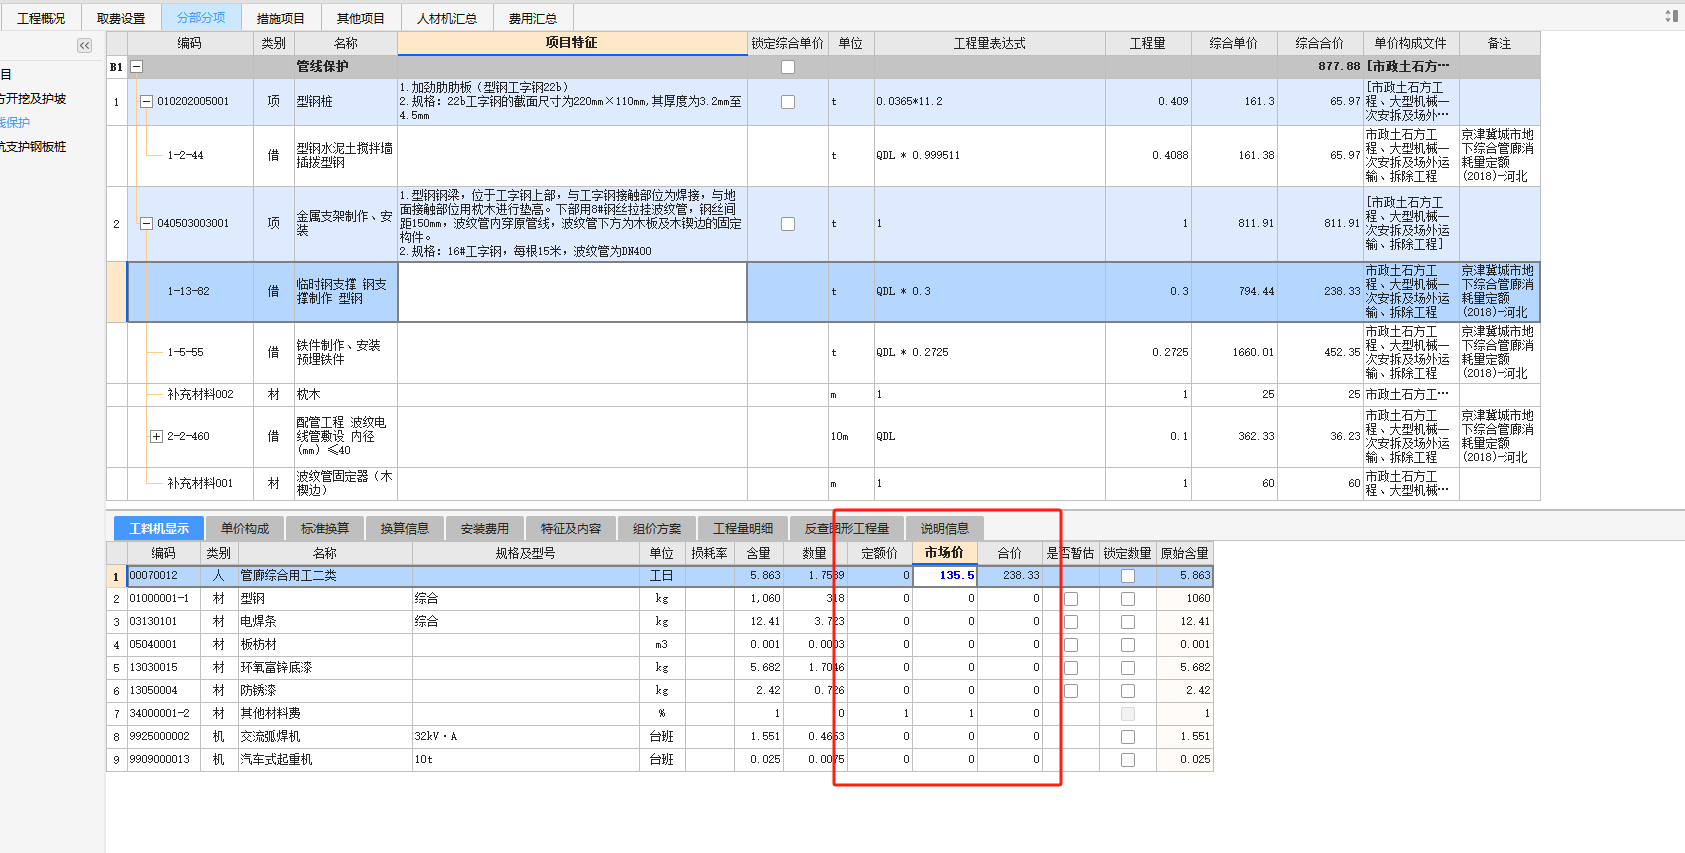Toggle lock unit price checkbox for 型钢桩
This screenshot has width=1685, height=853.
pos(788,102)
